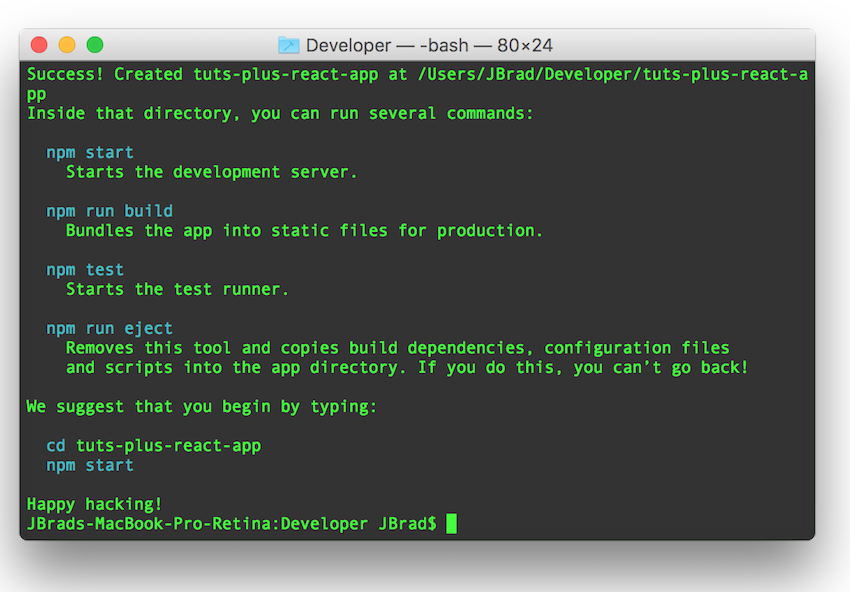The height and width of the screenshot is (592, 850).
Task: Click the "Removes this tool and copies build" line
Action: (x=398, y=348)
